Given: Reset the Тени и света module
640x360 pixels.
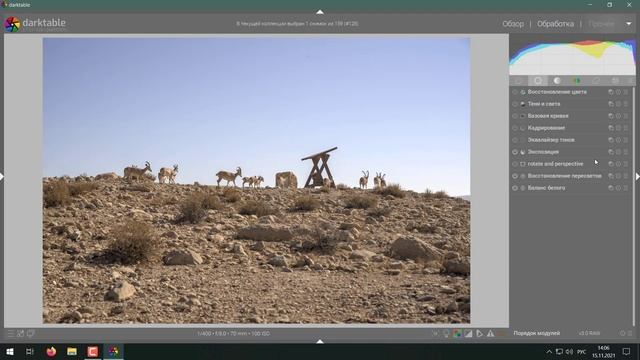Looking at the screenshot, I should (618, 104).
